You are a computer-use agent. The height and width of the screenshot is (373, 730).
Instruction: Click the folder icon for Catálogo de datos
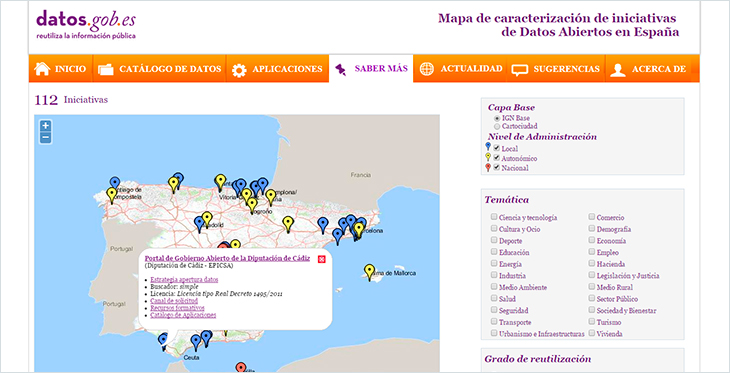(x=106, y=69)
